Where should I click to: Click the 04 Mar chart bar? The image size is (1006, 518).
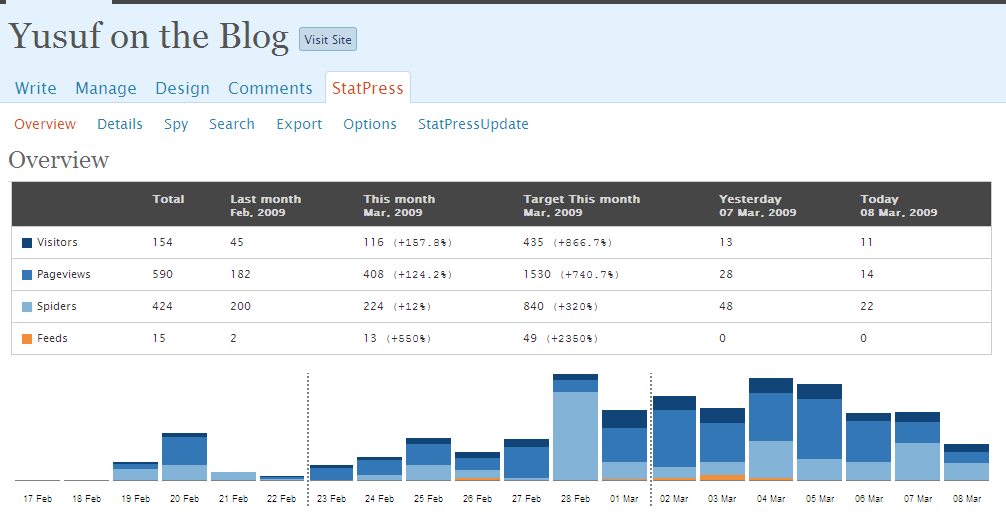click(x=771, y=429)
